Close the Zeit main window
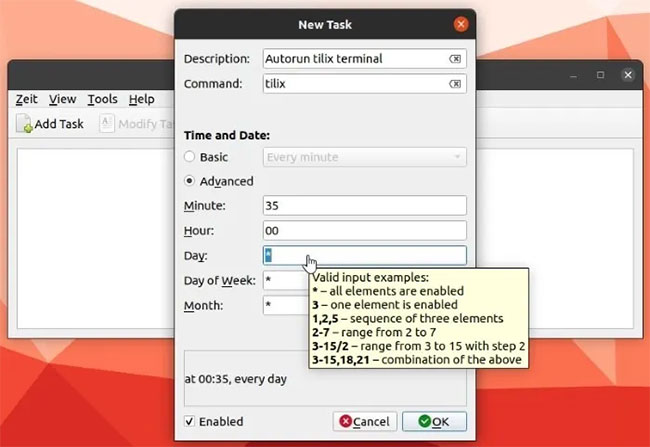Image resolution: width=650 pixels, height=447 pixels. [x=628, y=75]
